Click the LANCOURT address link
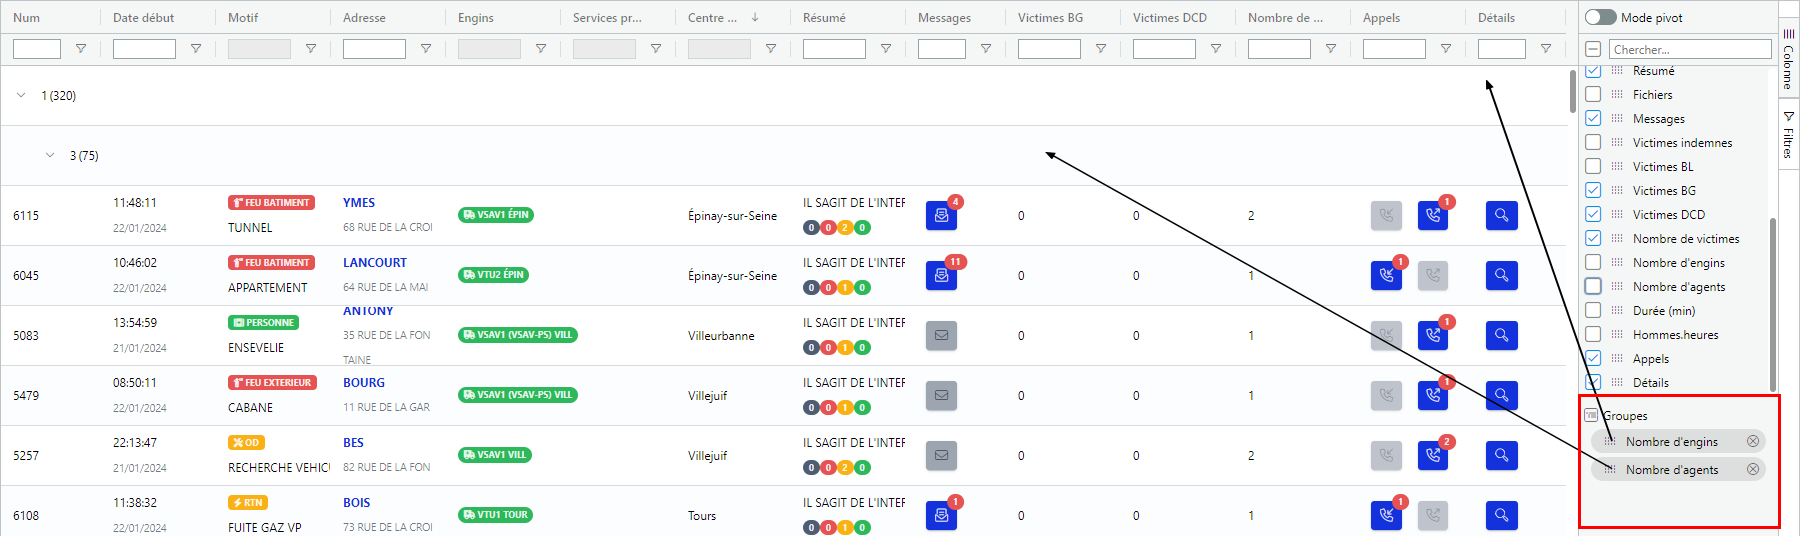 (x=375, y=263)
